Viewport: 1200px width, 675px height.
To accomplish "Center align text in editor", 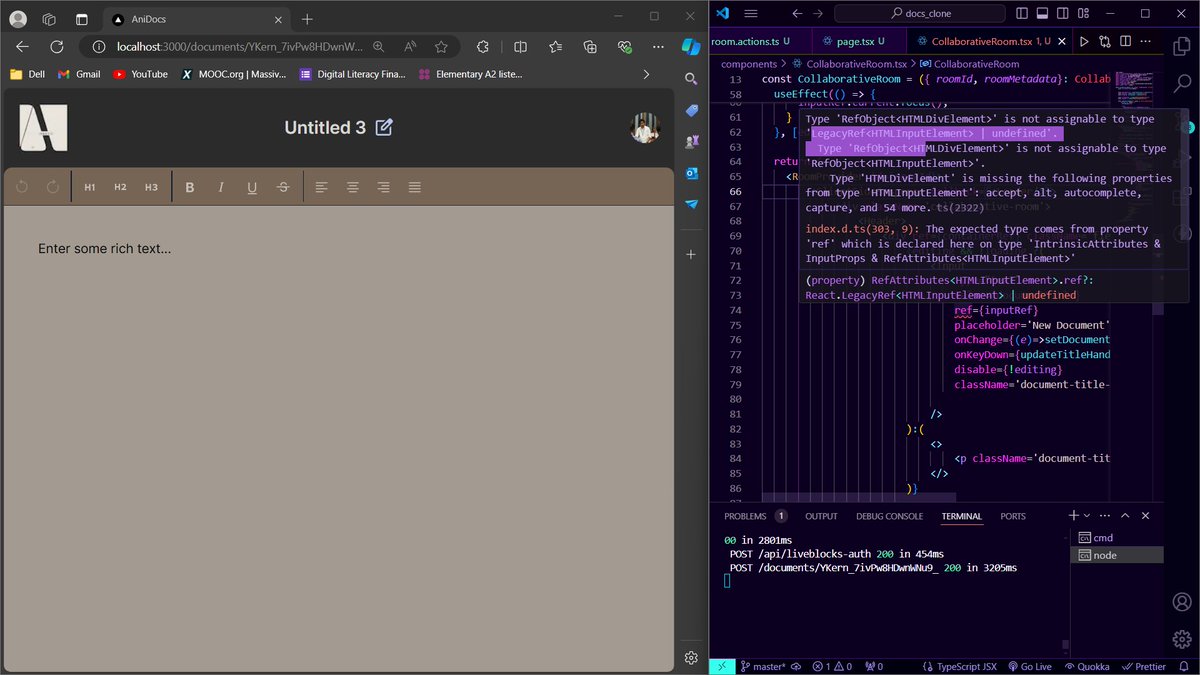I will click(x=352, y=187).
